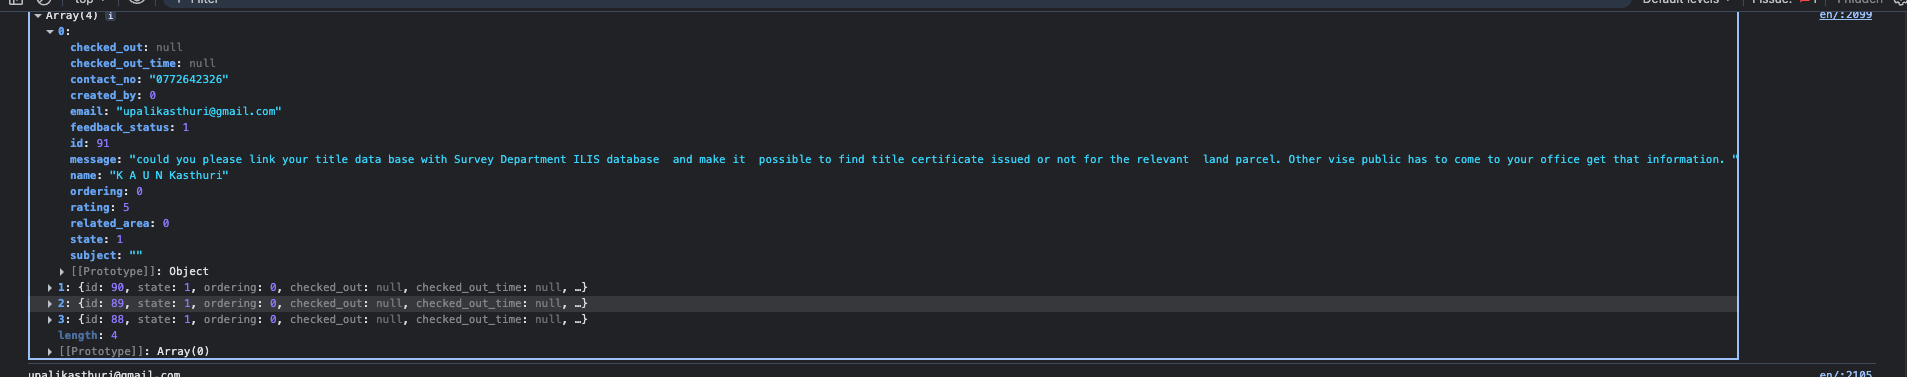This screenshot has width=1907, height=377.
Task: Click the info badge beside Array(4)
Action: click(x=110, y=16)
